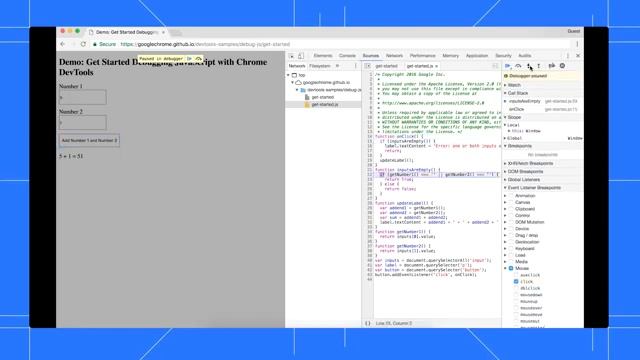Reload the page with the refresh icon
Viewport: 640px width, 360px height.
[x=83, y=44]
